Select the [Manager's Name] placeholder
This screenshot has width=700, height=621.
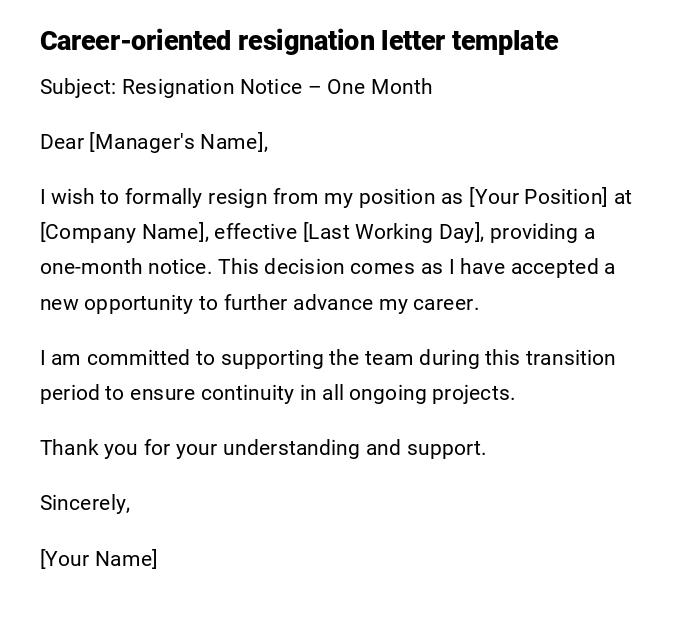178,142
